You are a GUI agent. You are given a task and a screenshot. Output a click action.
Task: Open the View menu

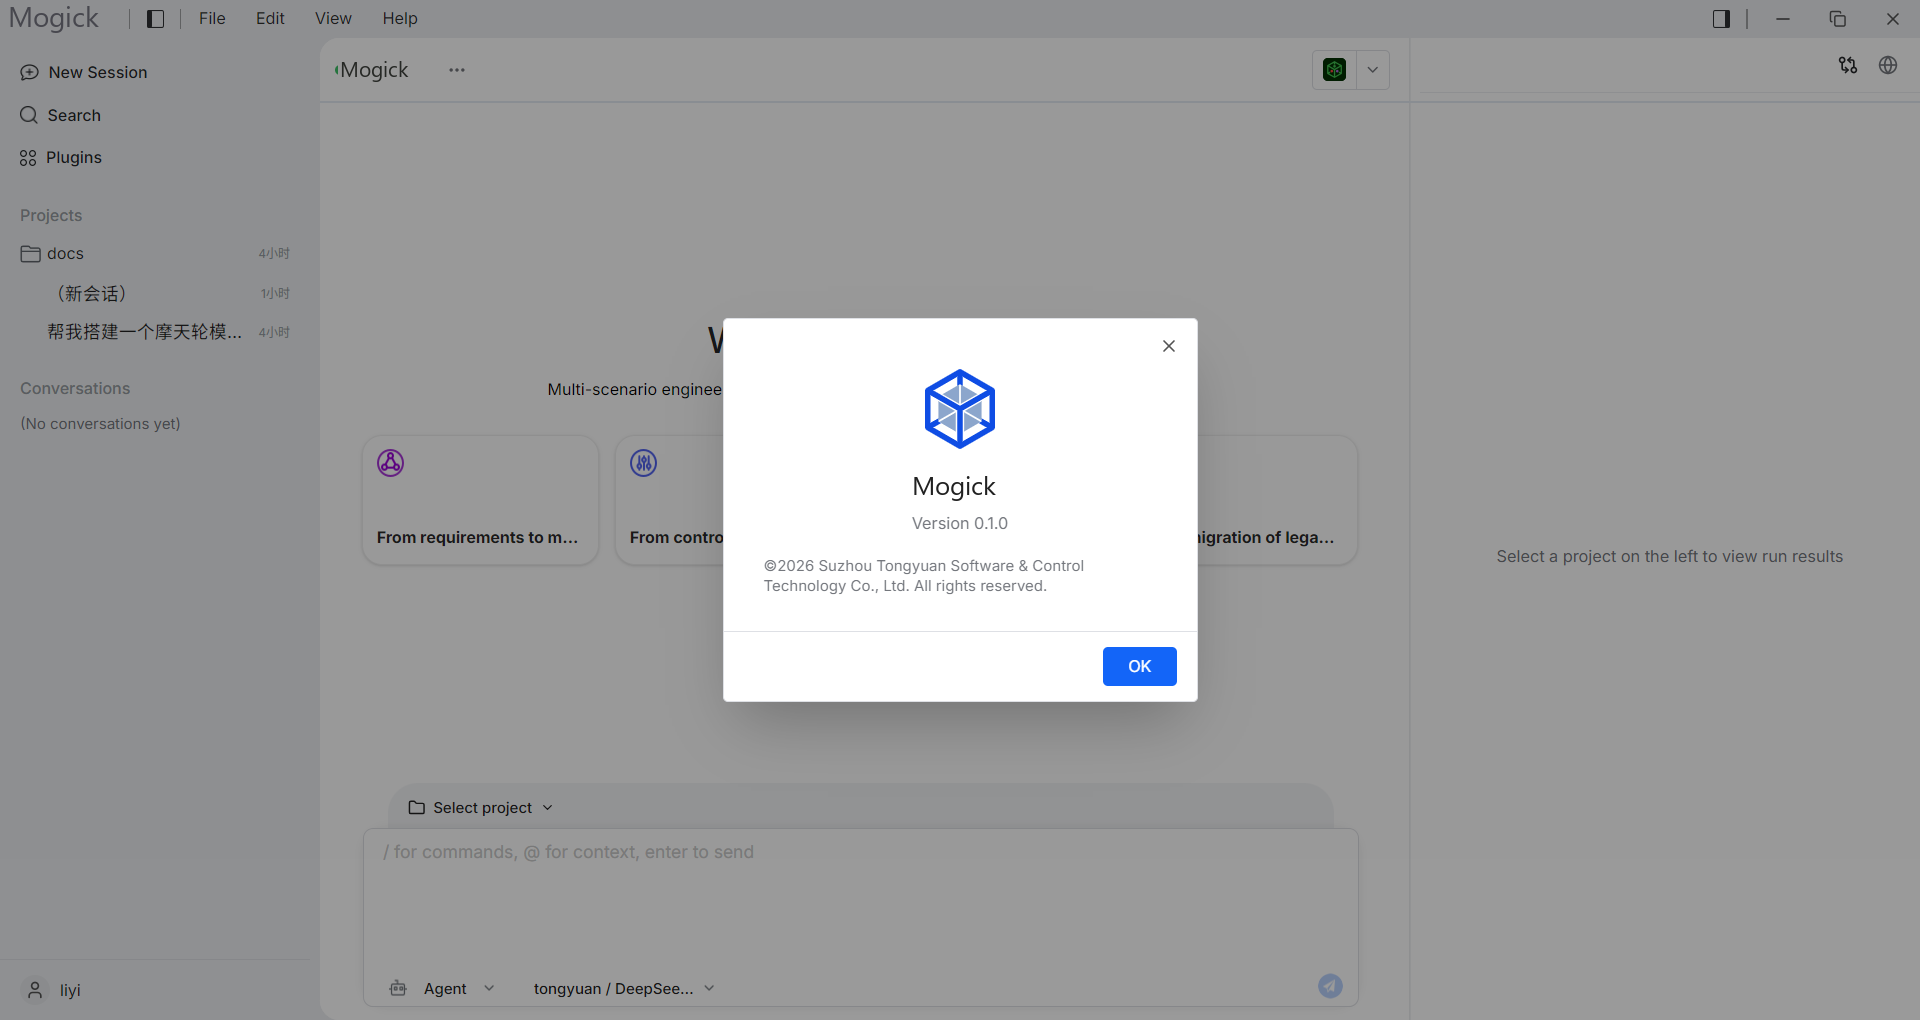[x=333, y=19]
